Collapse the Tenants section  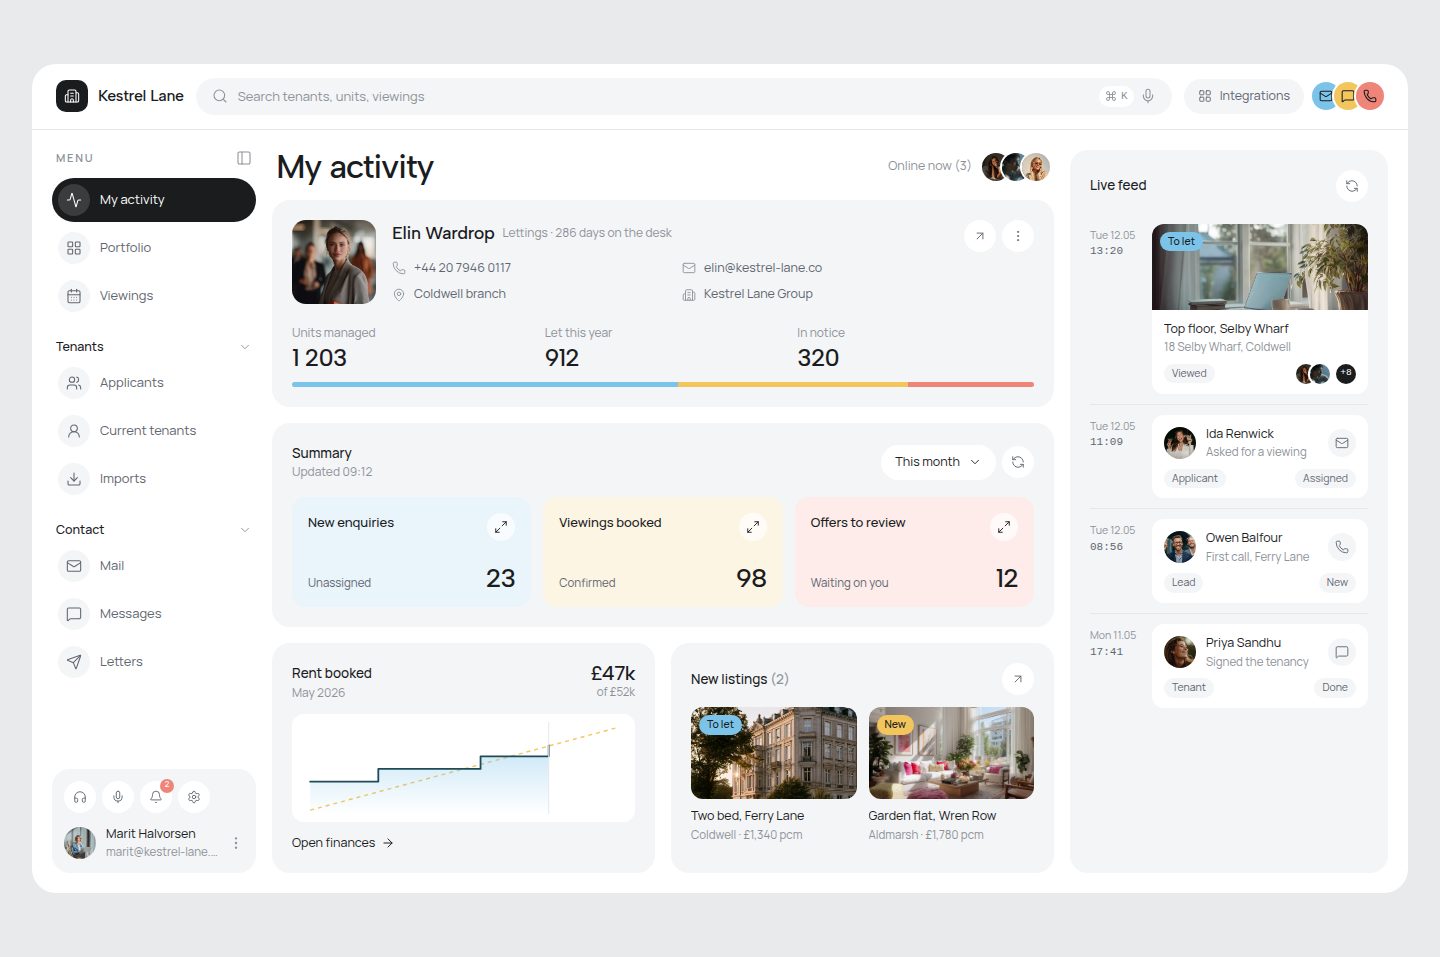coord(245,347)
